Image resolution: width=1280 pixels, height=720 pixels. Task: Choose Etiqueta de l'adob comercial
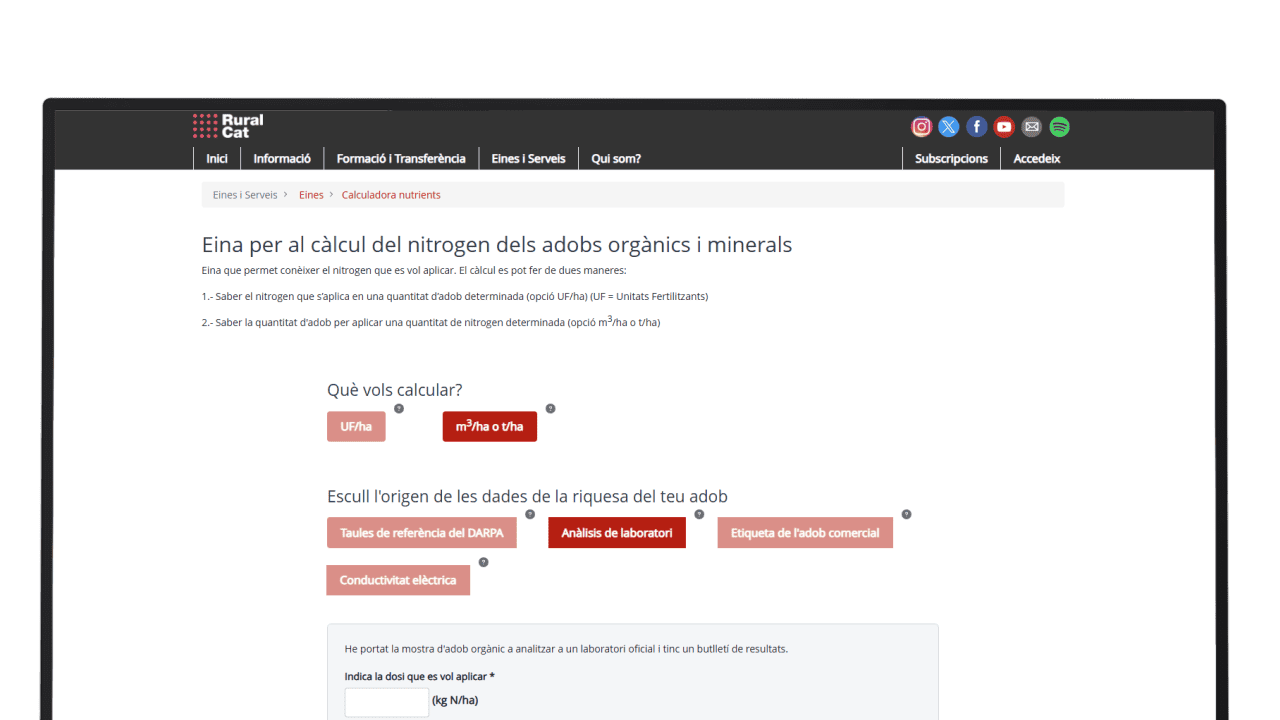click(x=805, y=533)
